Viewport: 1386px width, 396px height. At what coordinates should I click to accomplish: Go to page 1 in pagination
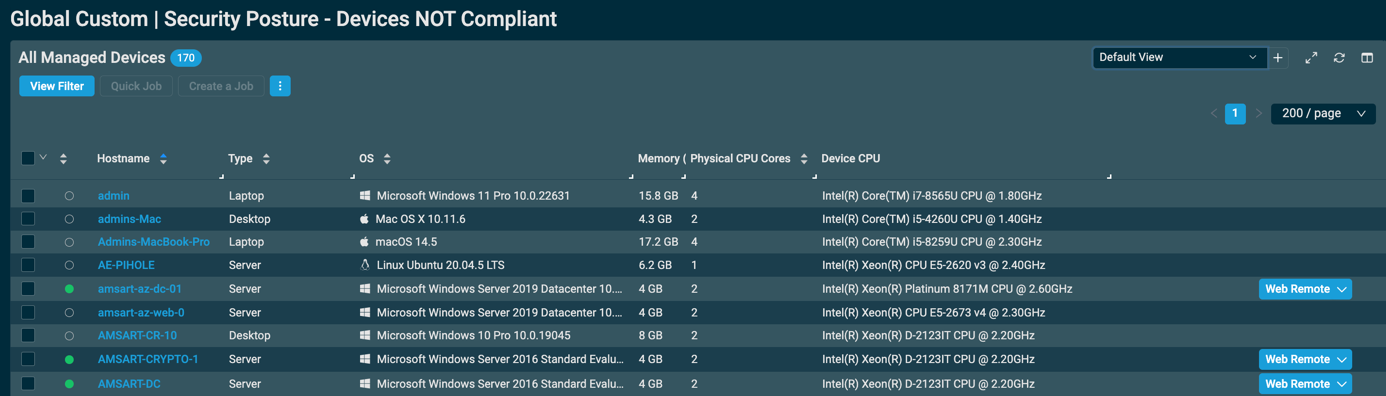click(x=1235, y=114)
